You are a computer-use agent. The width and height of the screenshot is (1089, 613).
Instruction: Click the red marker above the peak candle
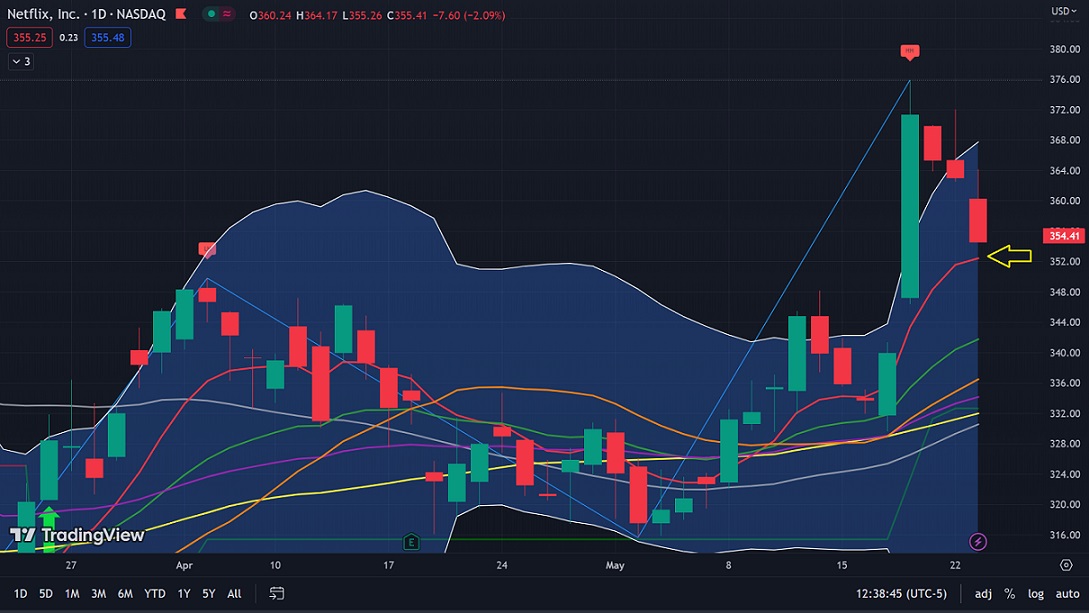click(x=910, y=52)
